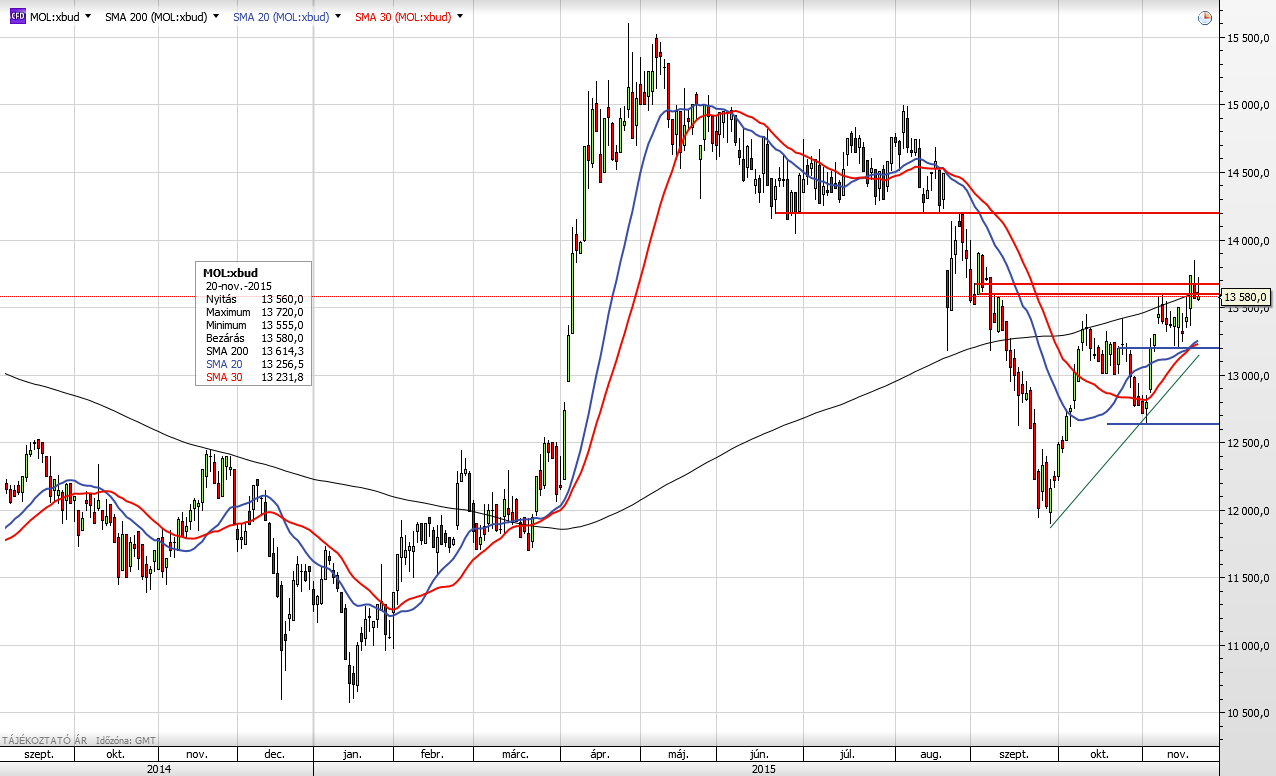
Task: Click the 12 000,0 price axis label
Action: pos(1248,511)
